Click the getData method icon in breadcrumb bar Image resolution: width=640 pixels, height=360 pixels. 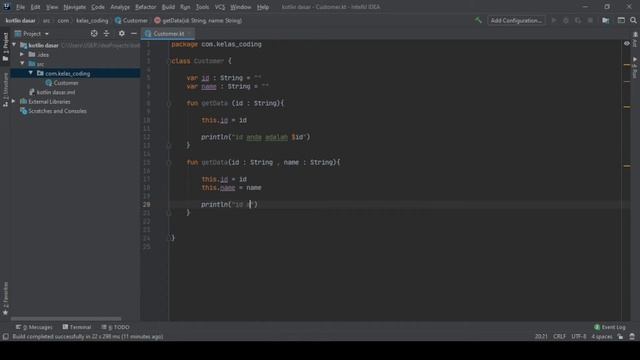(x=157, y=20)
